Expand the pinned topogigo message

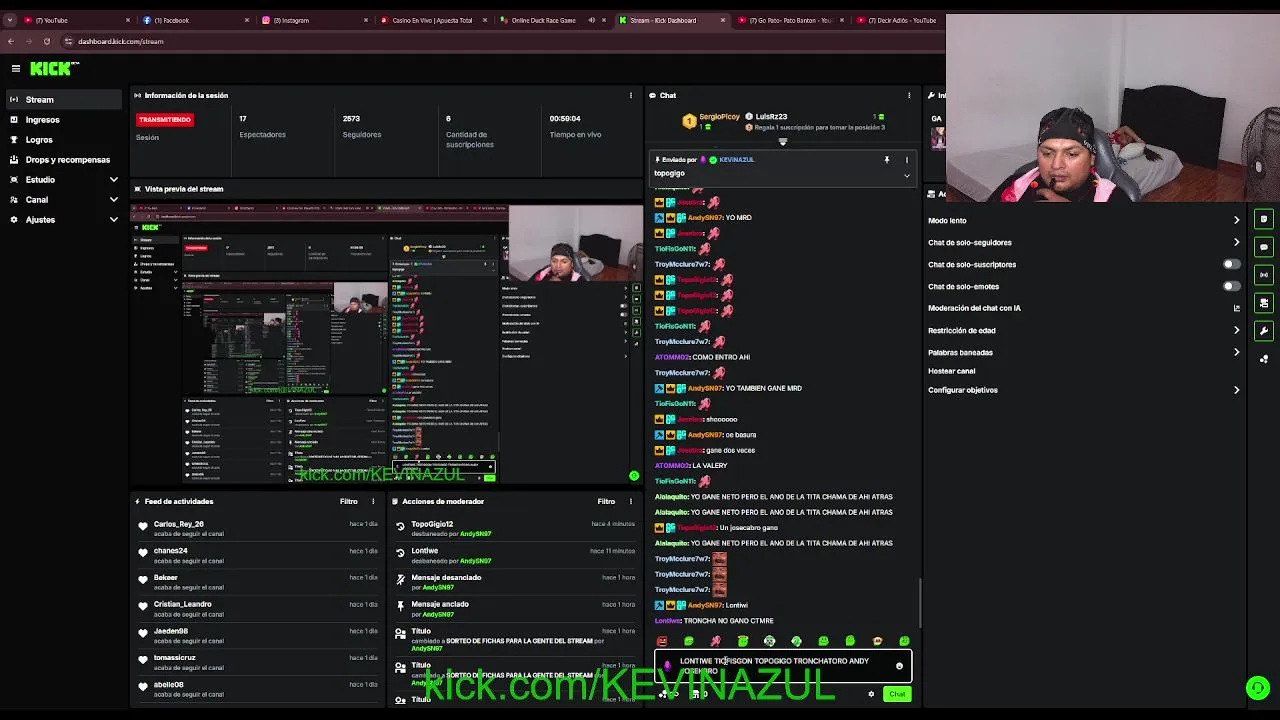click(907, 176)
